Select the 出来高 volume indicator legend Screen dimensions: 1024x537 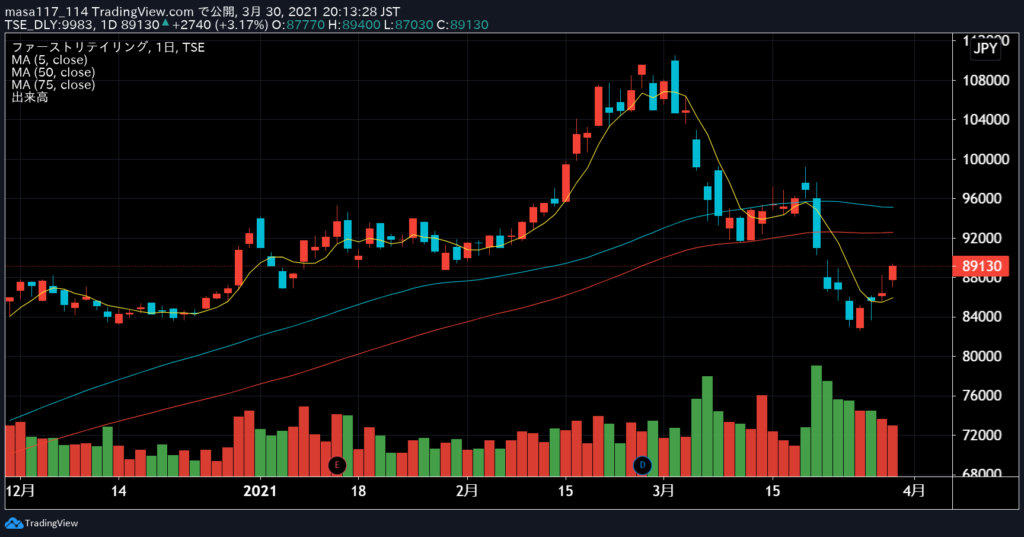pos(29,97)
